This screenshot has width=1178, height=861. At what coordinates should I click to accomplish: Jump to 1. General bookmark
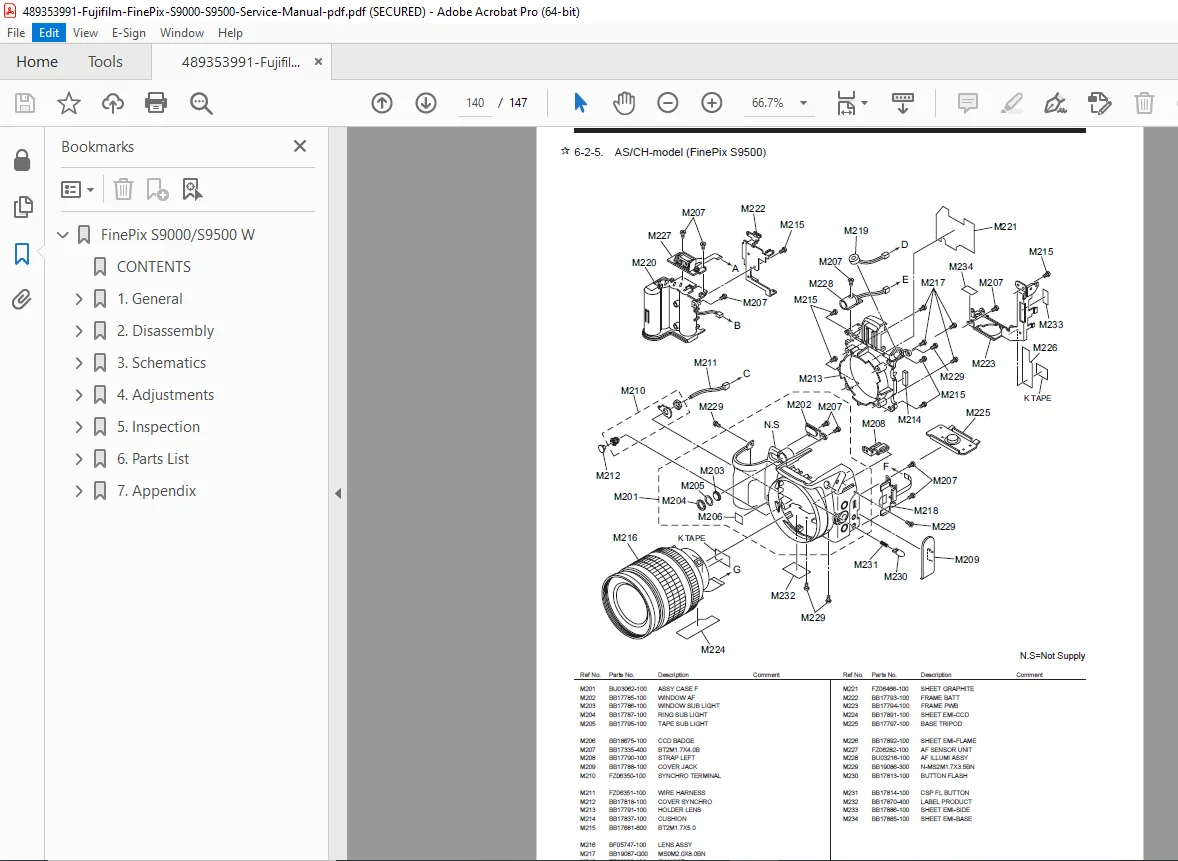[x=150, y=299]
